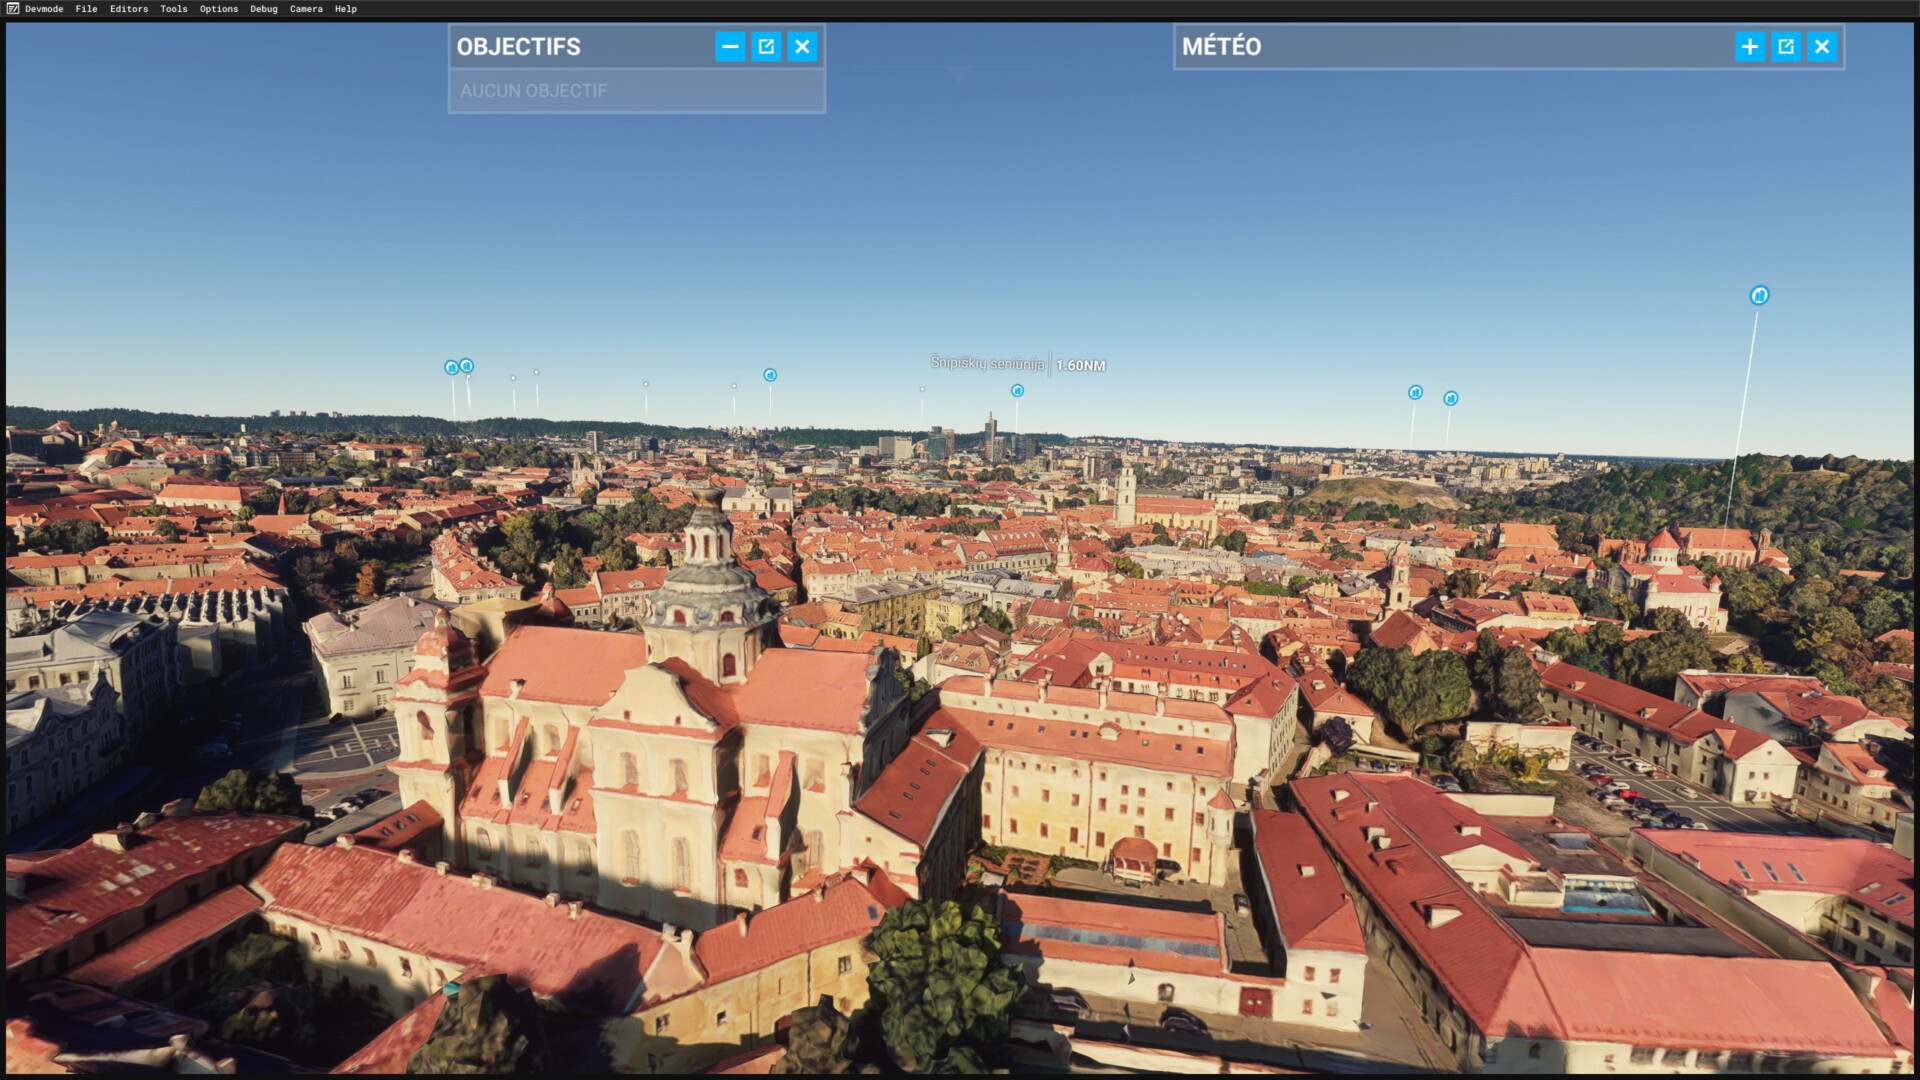Minimize the OBJECTIFS panel
Viewport: 1920px width, 1080px height.
coord(730,47)
